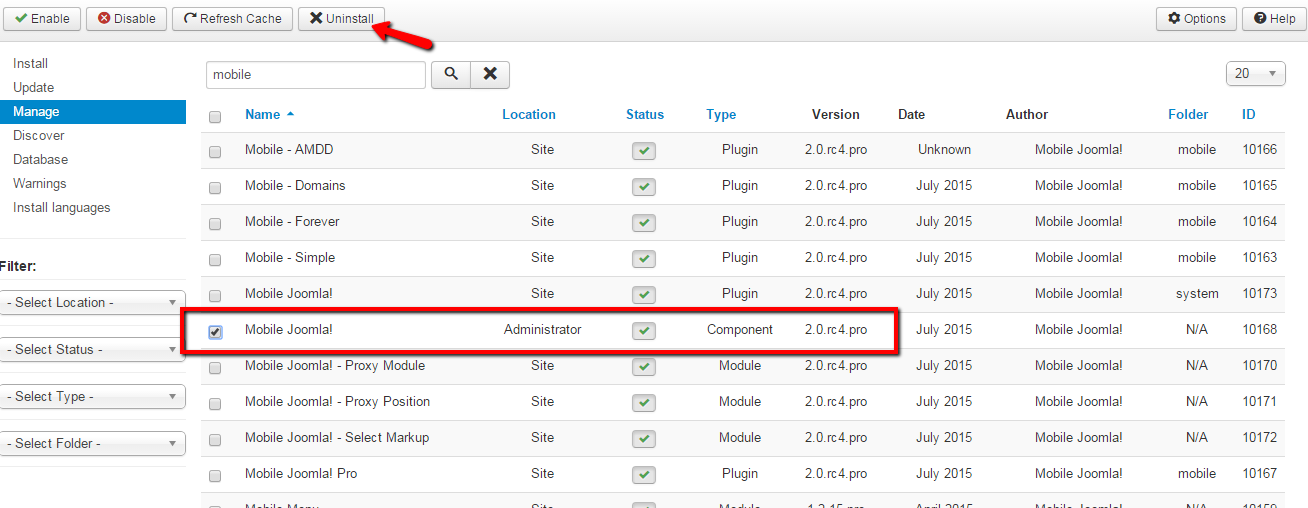
Task: Open the Select Status filter dropdown
Action: (92, 349)
